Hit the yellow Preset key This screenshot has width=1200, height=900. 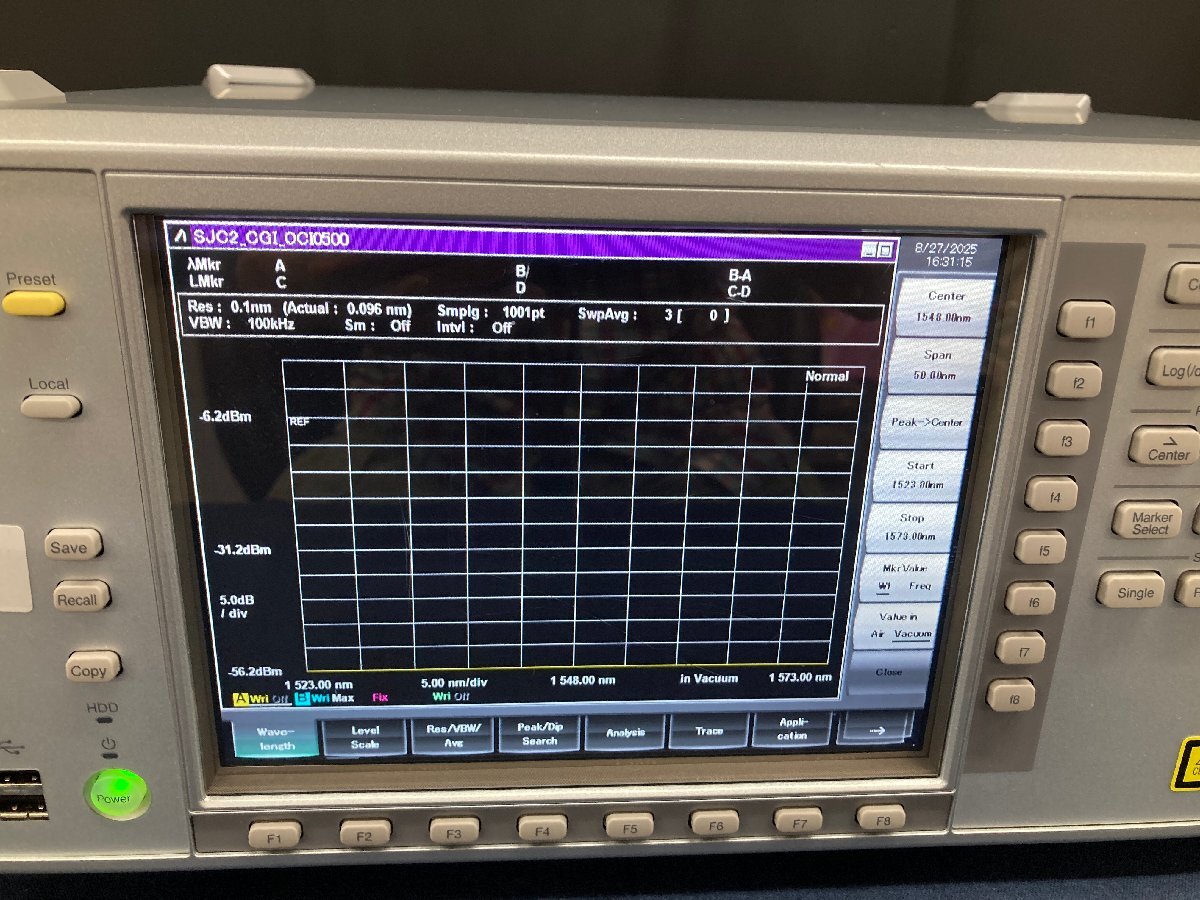(33, 303)
